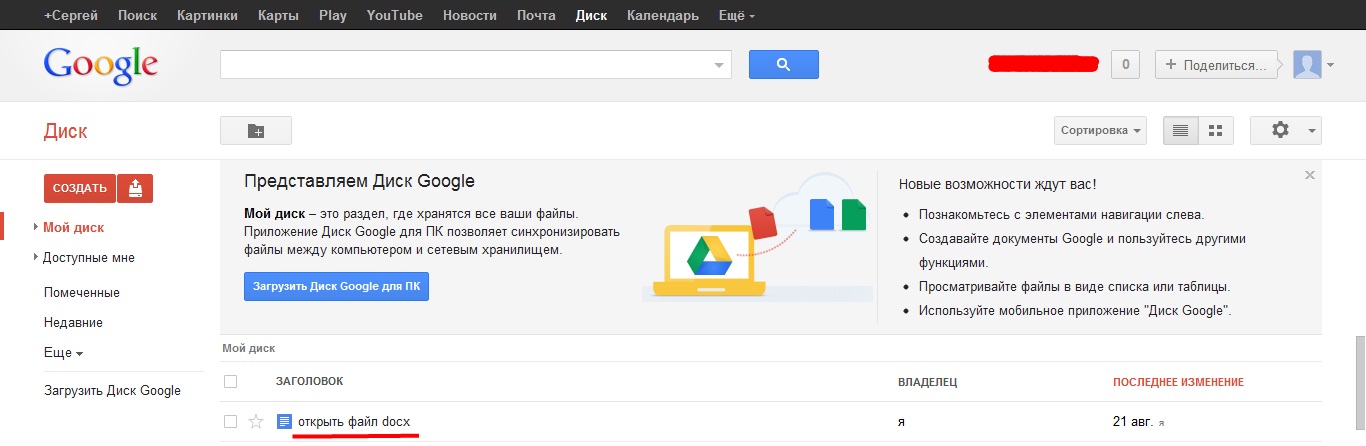Screen dimensions: 1366x446
Task: Open the settings gear menu
Action: (x=1286, y=131)
